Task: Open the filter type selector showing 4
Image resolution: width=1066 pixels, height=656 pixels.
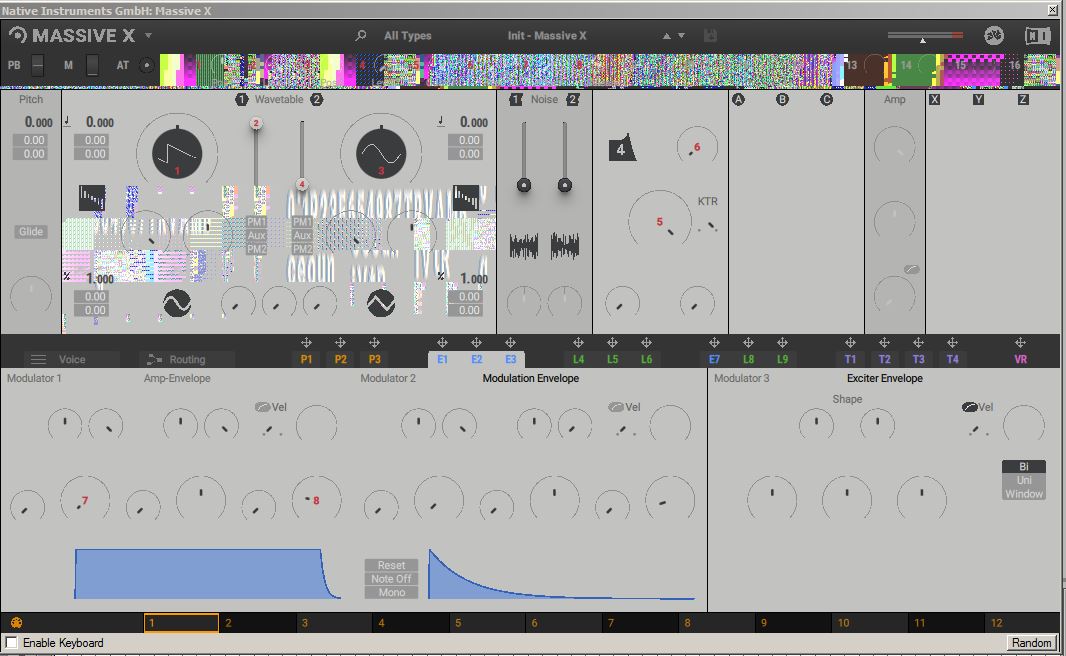Action: coord(622,148)
